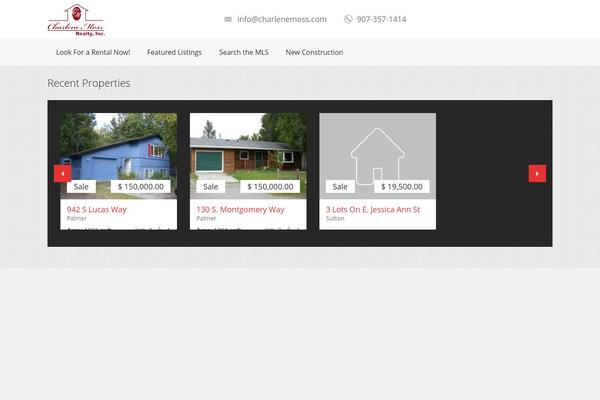The height and width of the screenshot is (400, 600).
Task: Click the Recent Properties heading
Action: point(89,83)
